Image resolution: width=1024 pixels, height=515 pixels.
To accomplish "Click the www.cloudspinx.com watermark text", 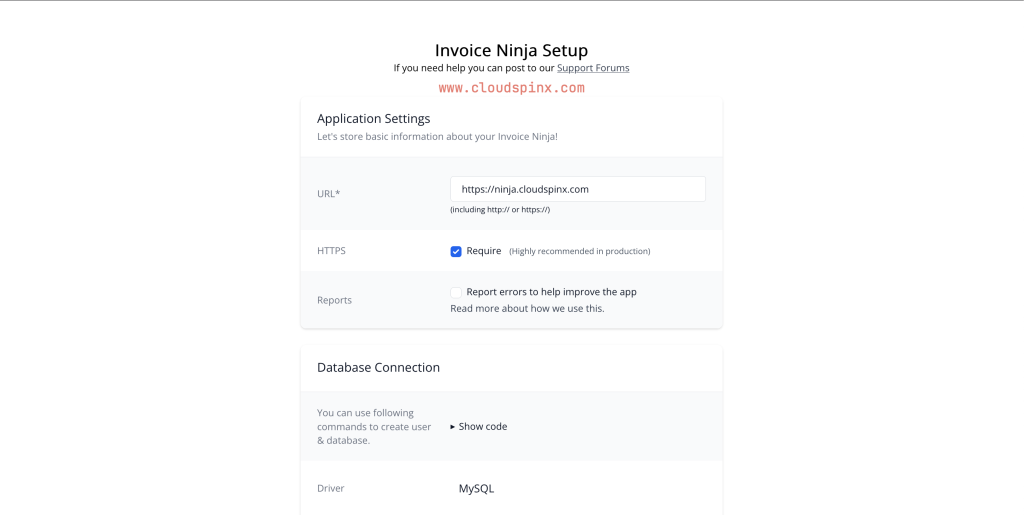I will (511, 88).
